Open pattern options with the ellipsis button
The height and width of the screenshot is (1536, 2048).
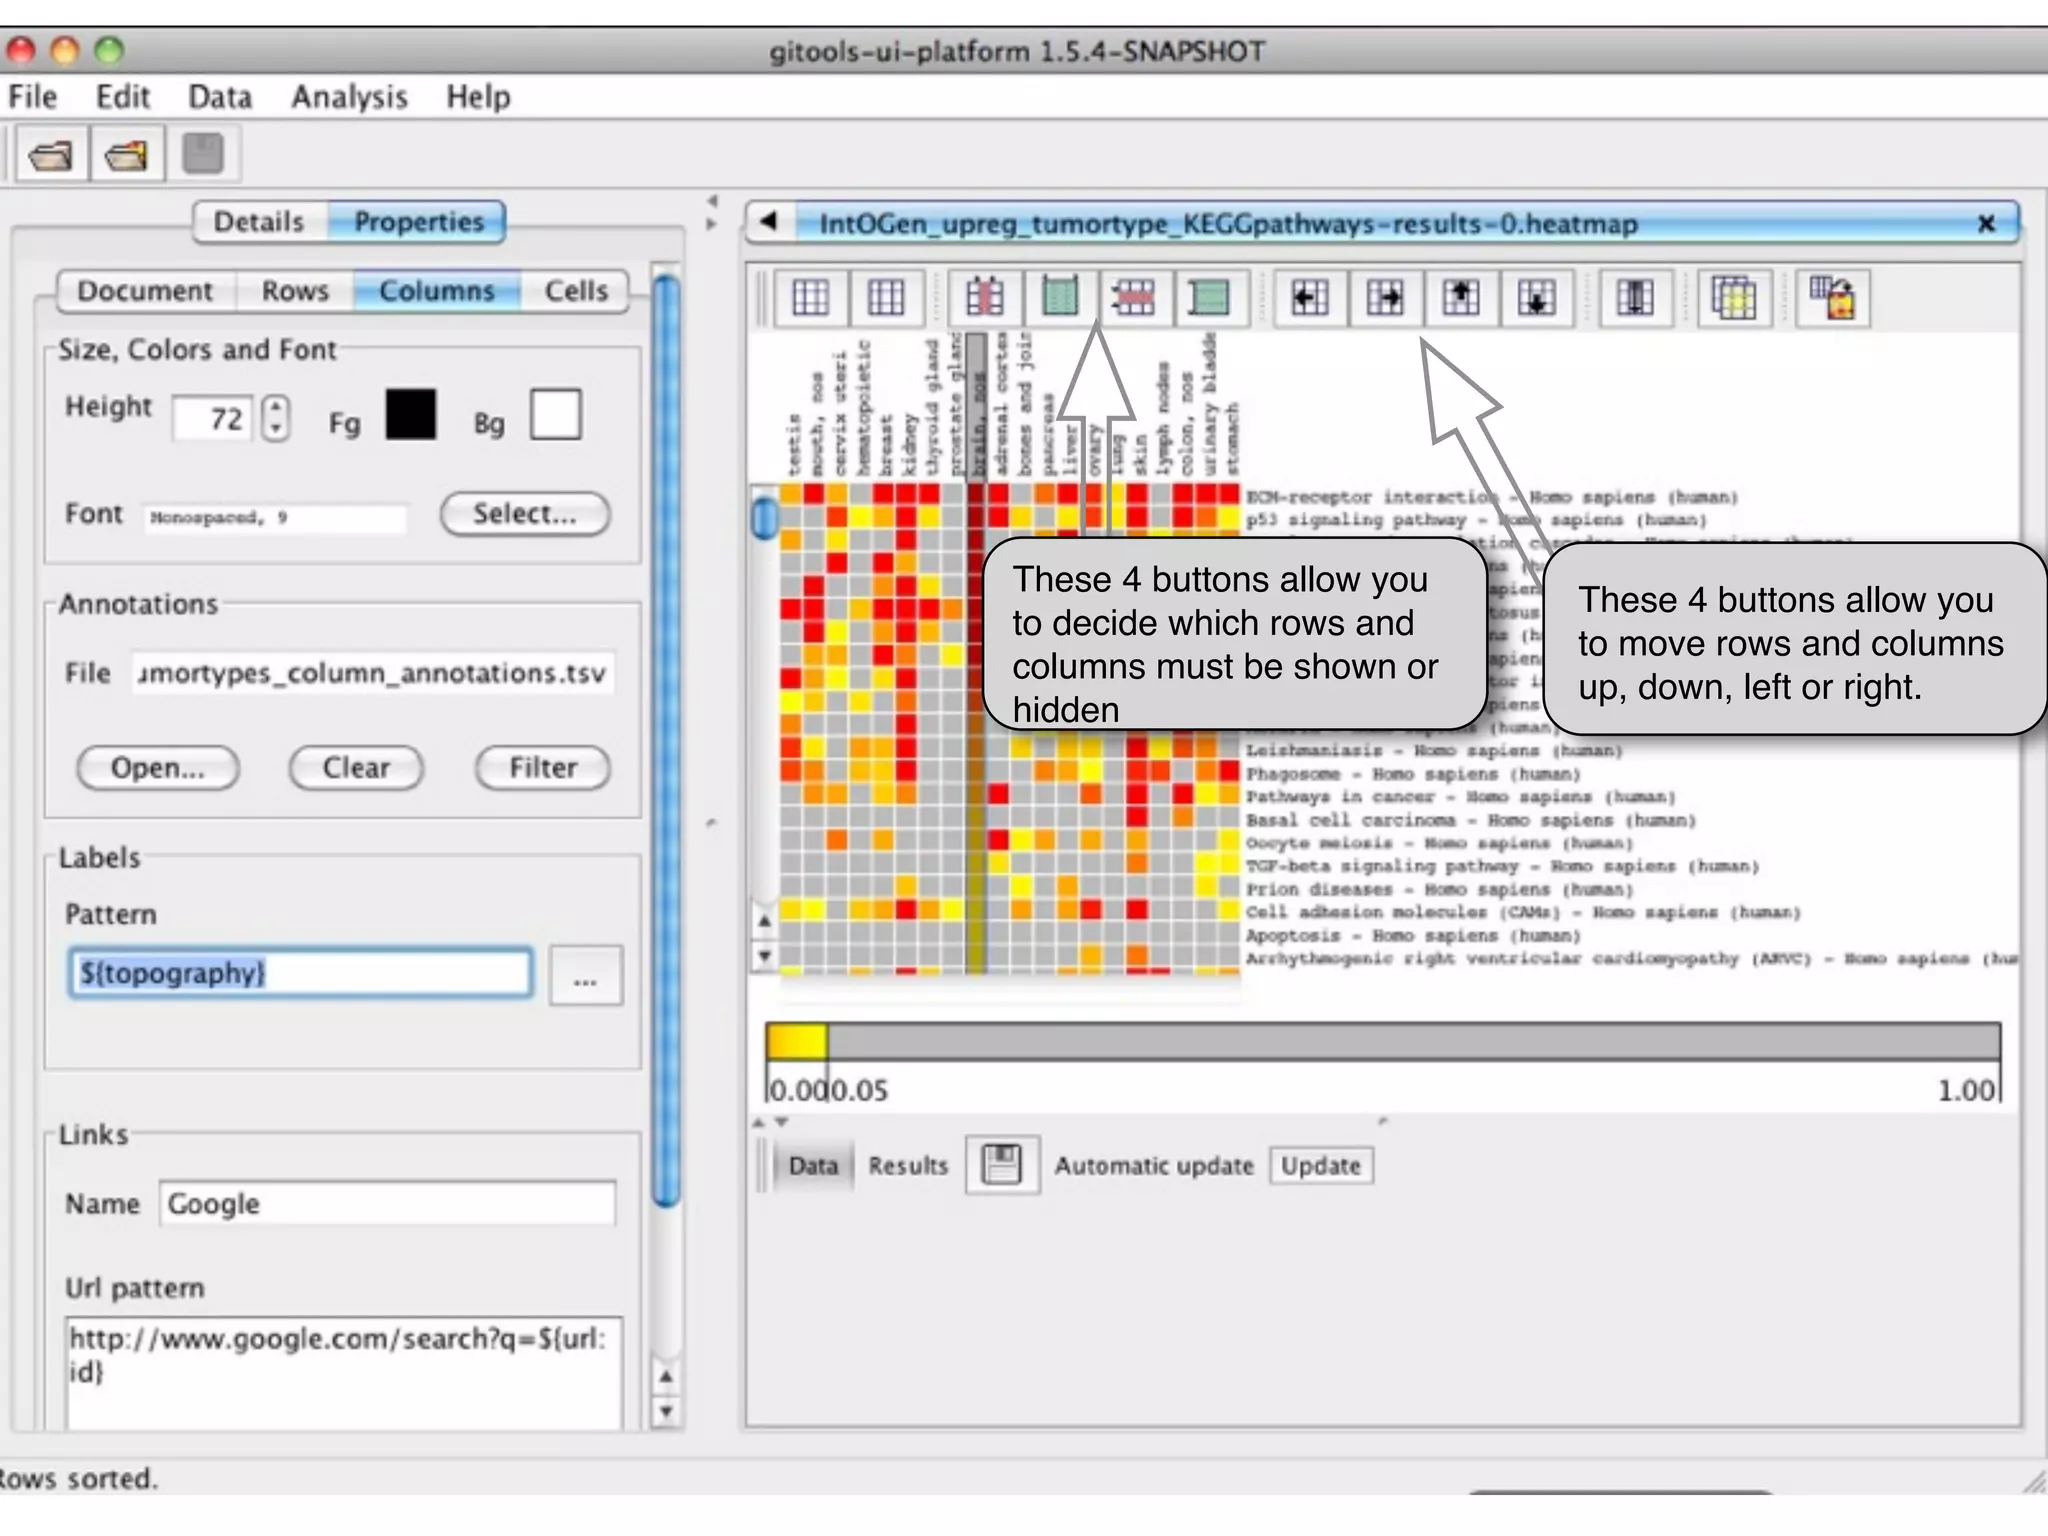(585, 975)
